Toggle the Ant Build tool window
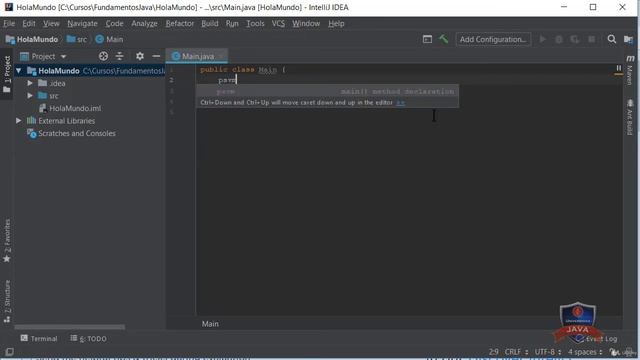The image size is (640, 360). [x=630, y=117]
